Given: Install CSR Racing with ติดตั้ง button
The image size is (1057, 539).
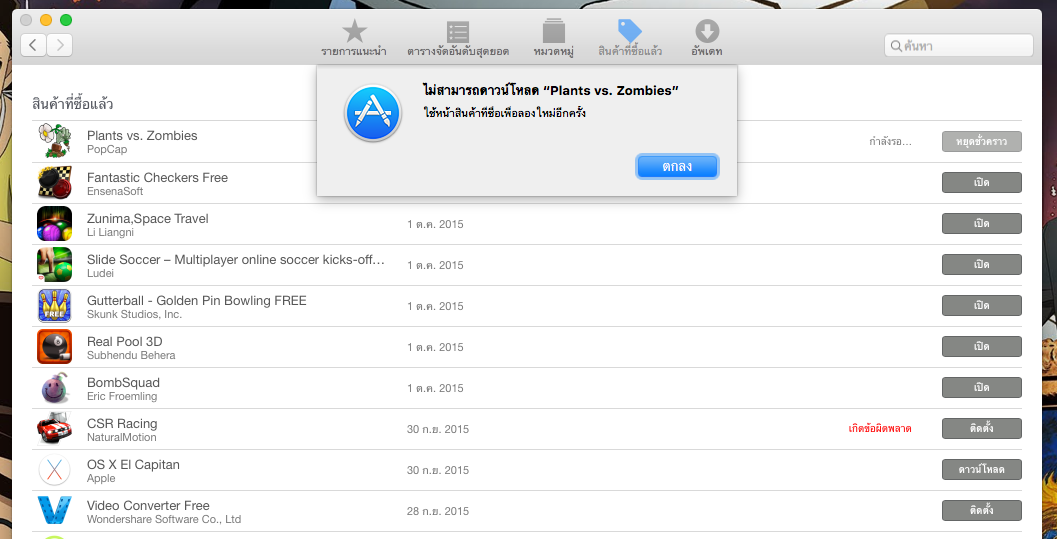Looking at the screenshot, I should 982,429.
